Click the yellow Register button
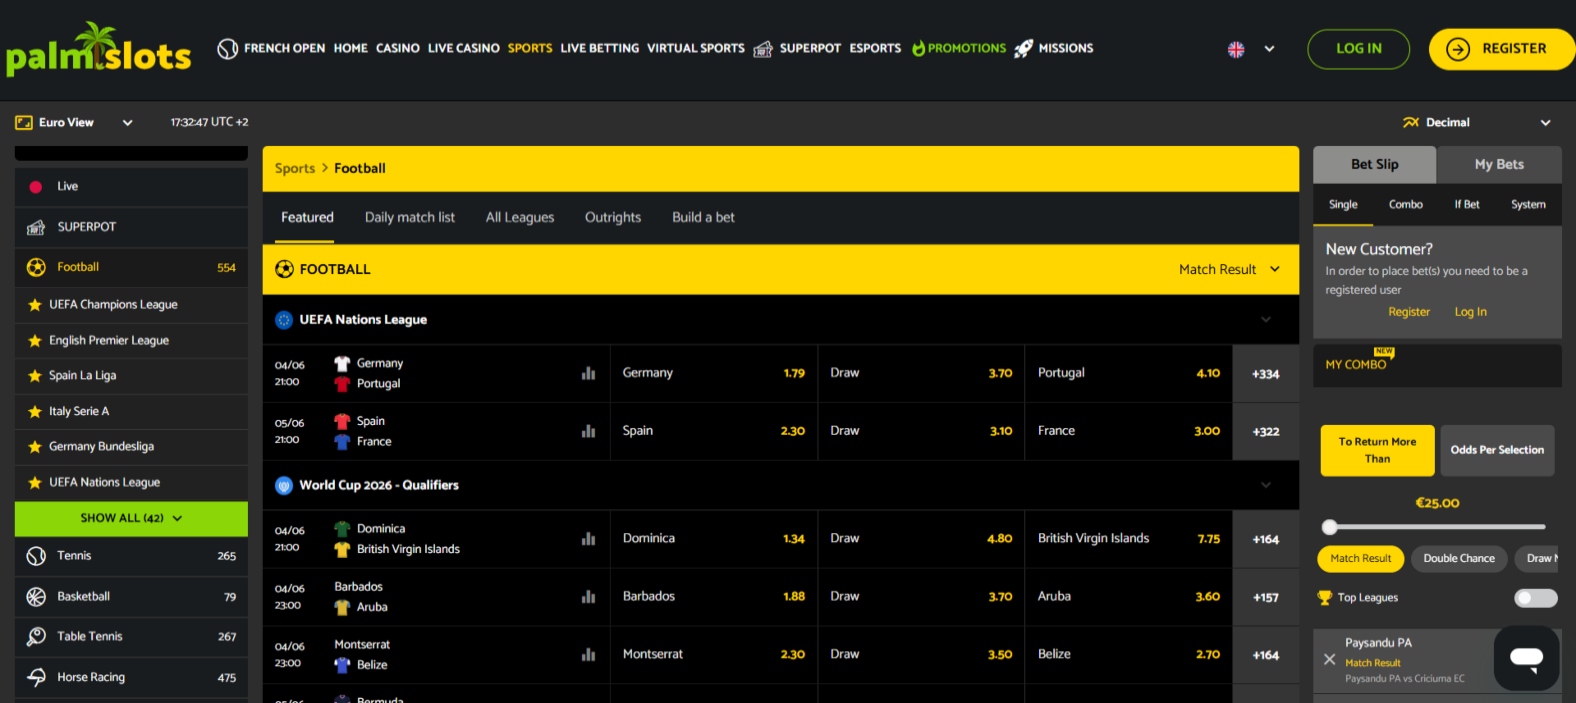1576x703 pixels. click(1501, 49)
